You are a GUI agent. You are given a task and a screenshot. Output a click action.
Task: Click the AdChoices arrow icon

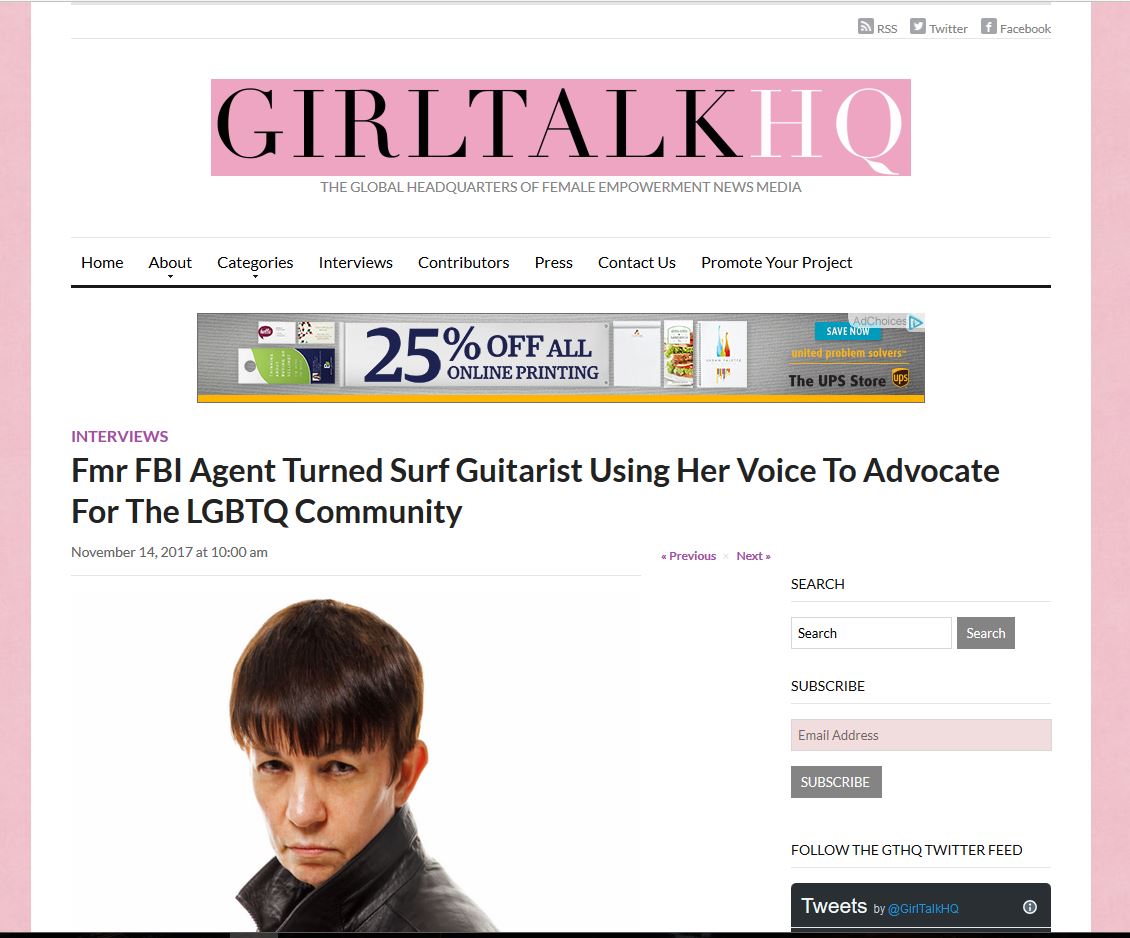[x=915, y=322]
